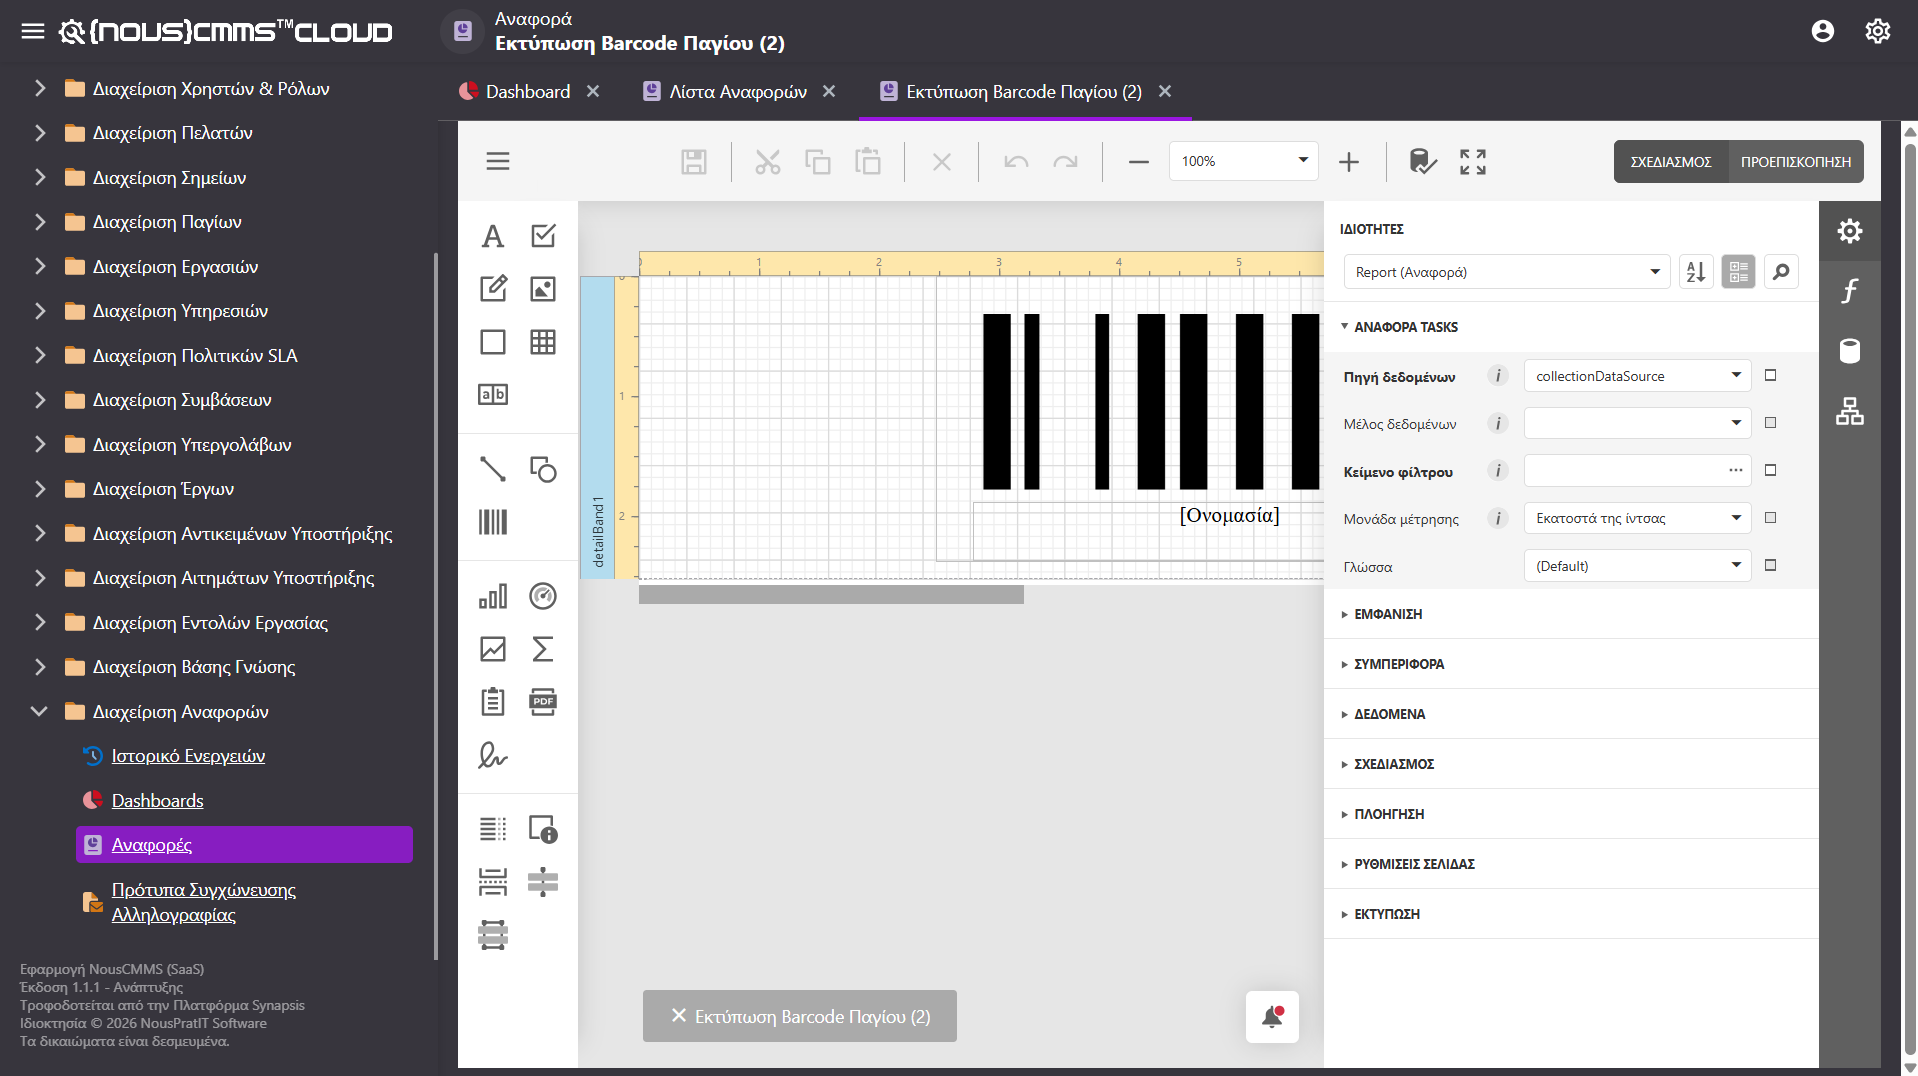Toggle fullscreen mode for designer
Viewport: 1918px width, 1076px height.
1473,161
